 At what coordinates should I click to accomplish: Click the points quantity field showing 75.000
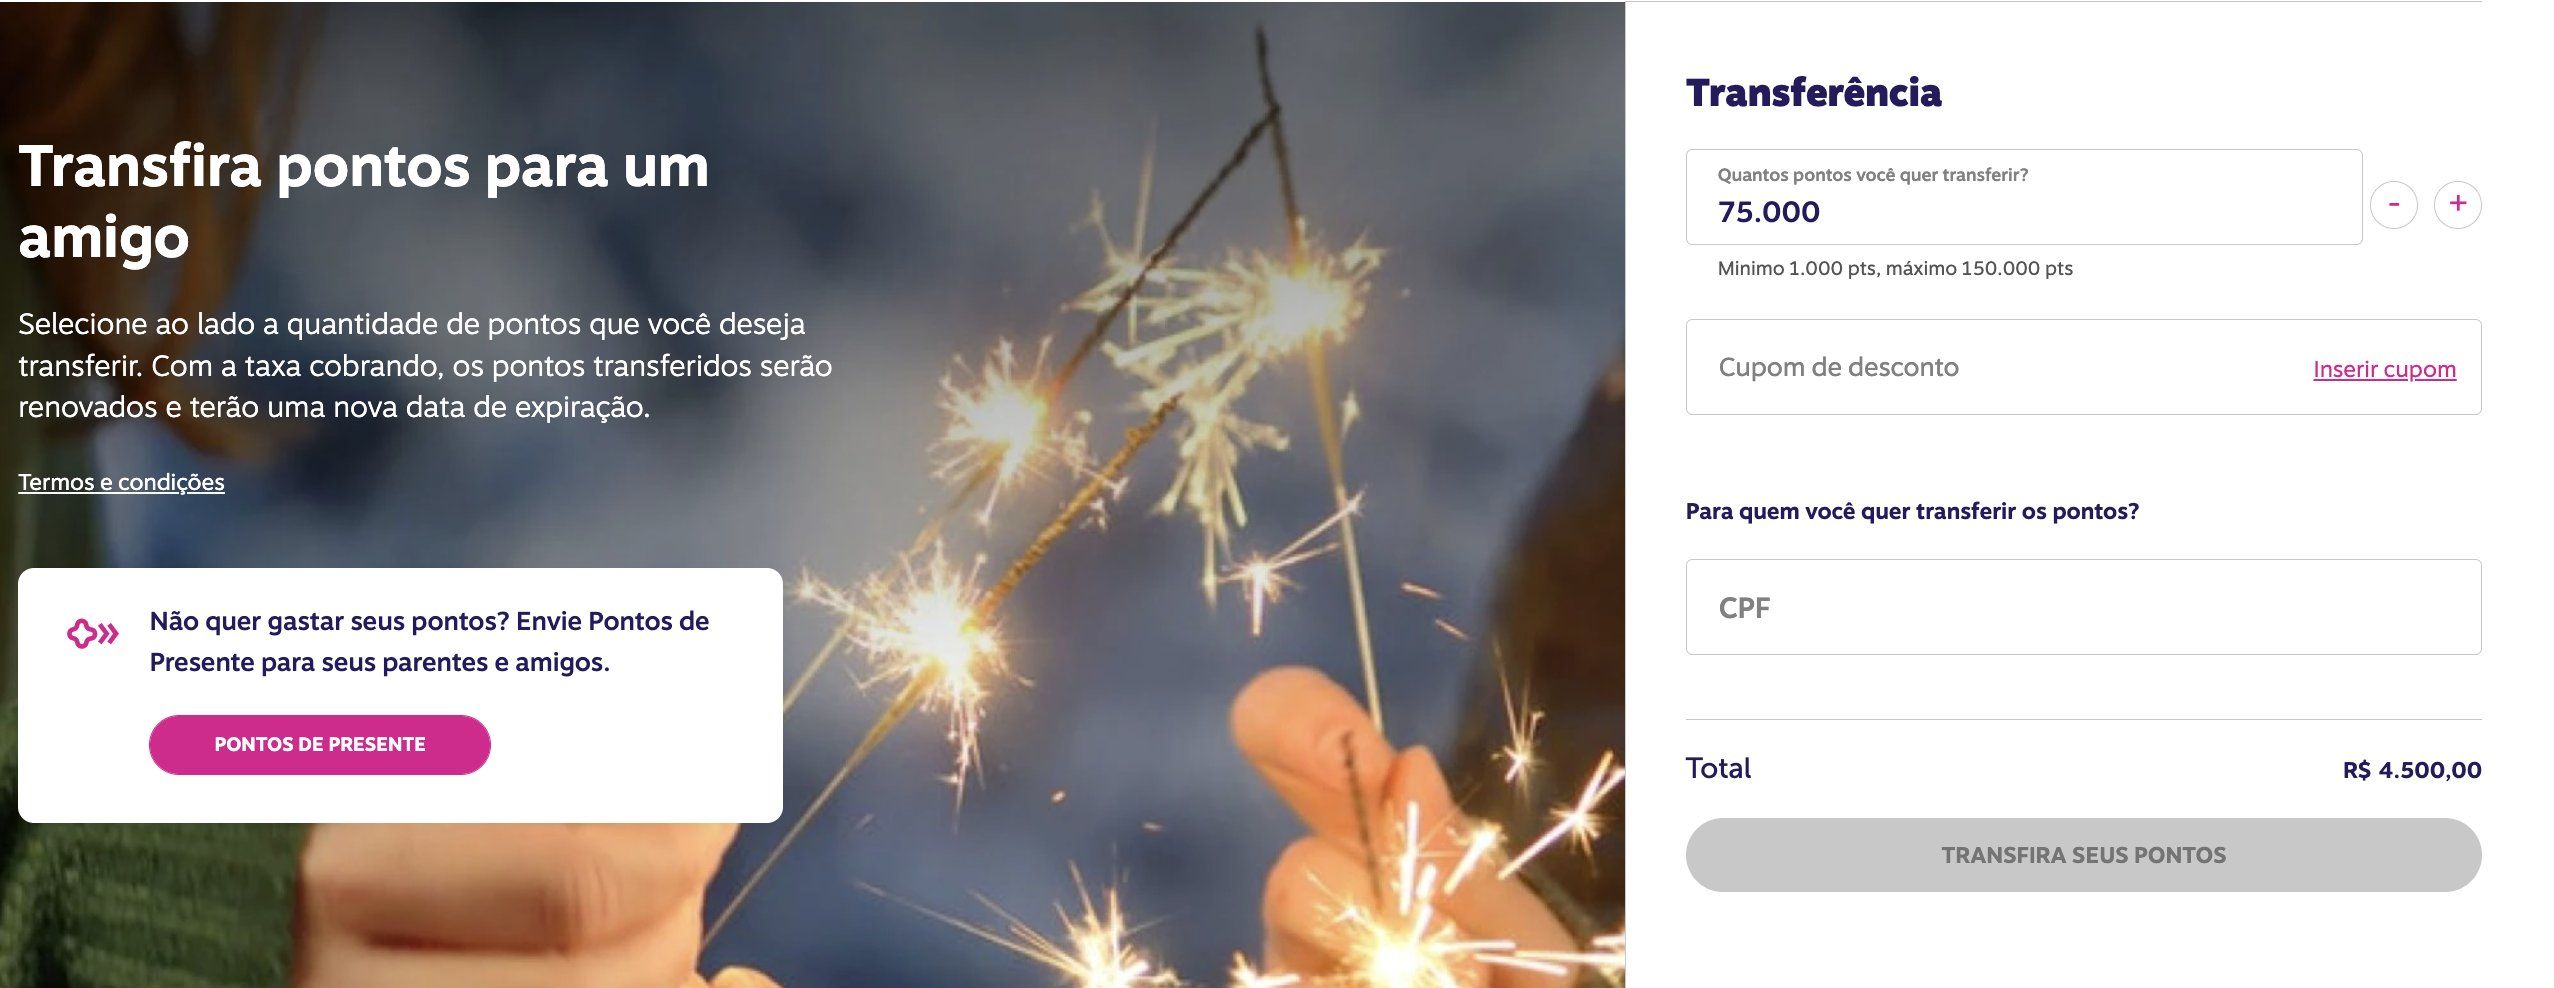point(2024,197)
